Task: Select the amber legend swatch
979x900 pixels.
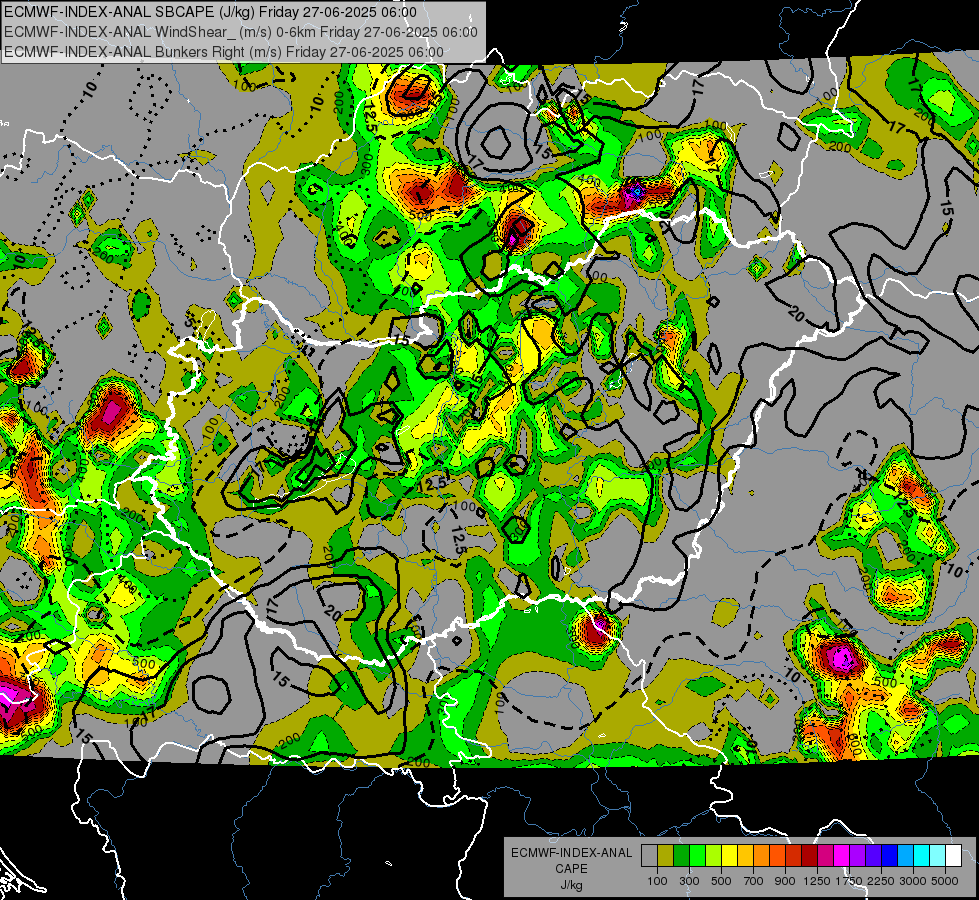Action: (745, 856)
